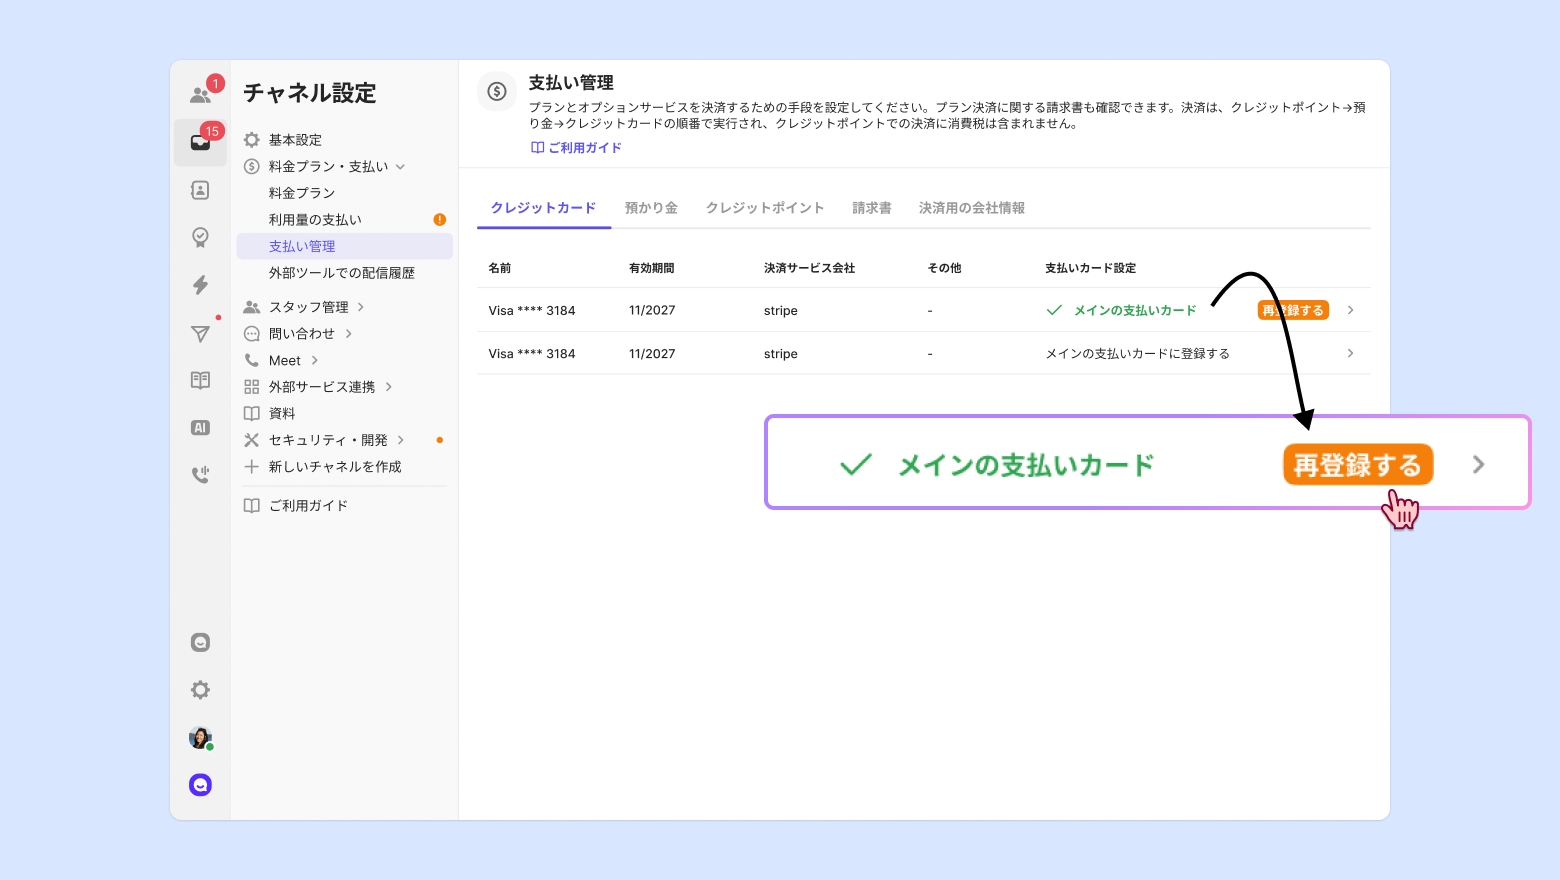Open the phone call icon in sidebar

click(x=200, y=474)
